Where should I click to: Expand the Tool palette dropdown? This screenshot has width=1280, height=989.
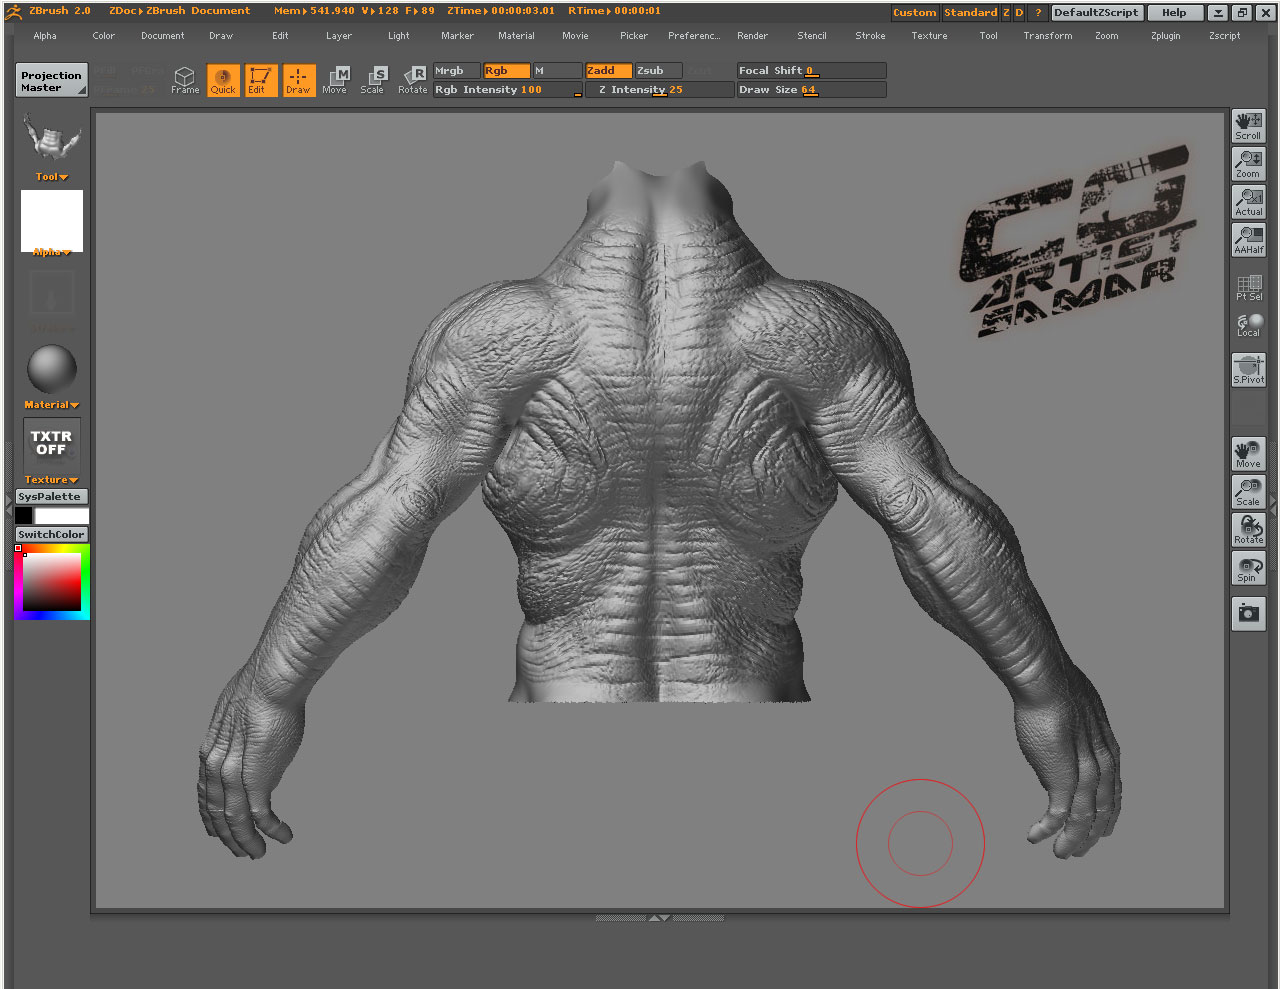(x=52, y=177)
